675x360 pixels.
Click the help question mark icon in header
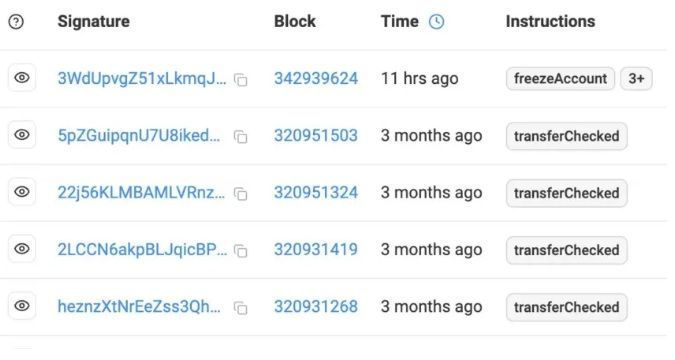tap(16, 22)
